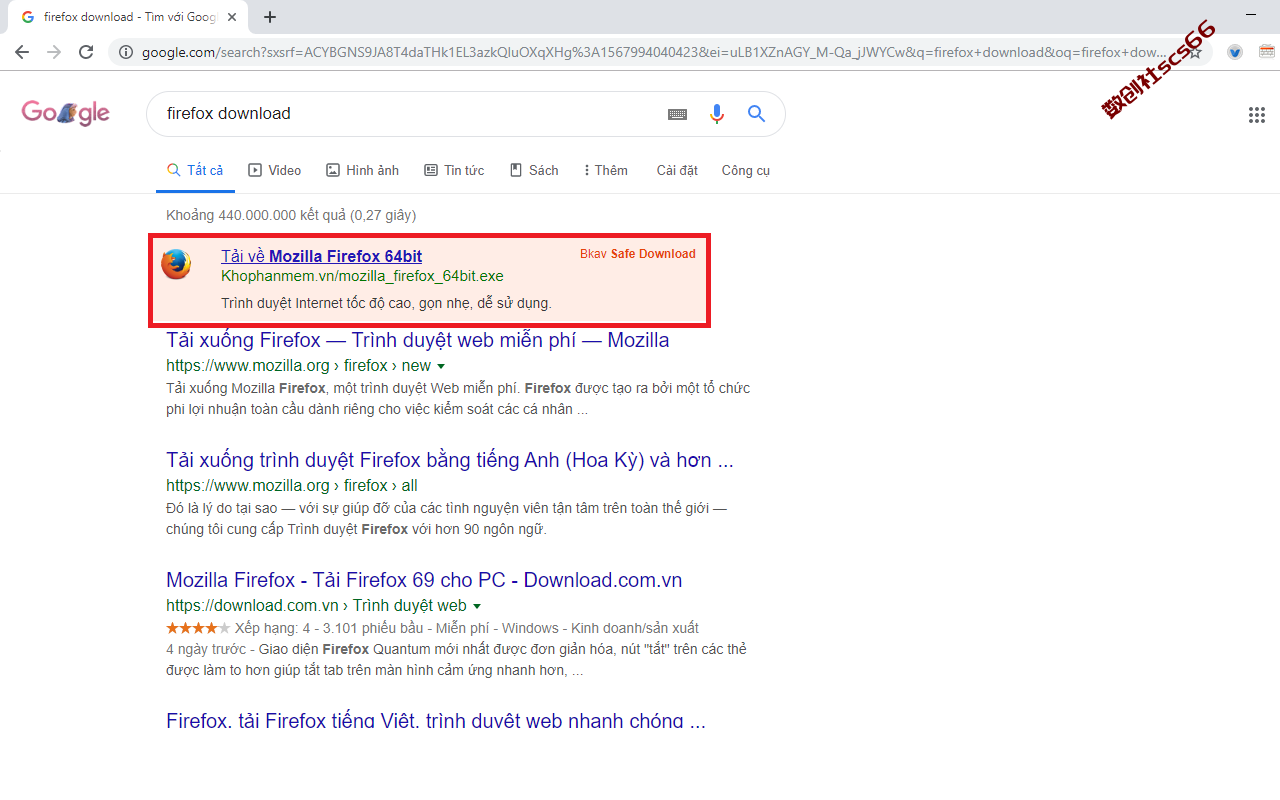The image size is (1280, 800).
Task: Bookmark this page with the star icon
Action: (1194, 52)
